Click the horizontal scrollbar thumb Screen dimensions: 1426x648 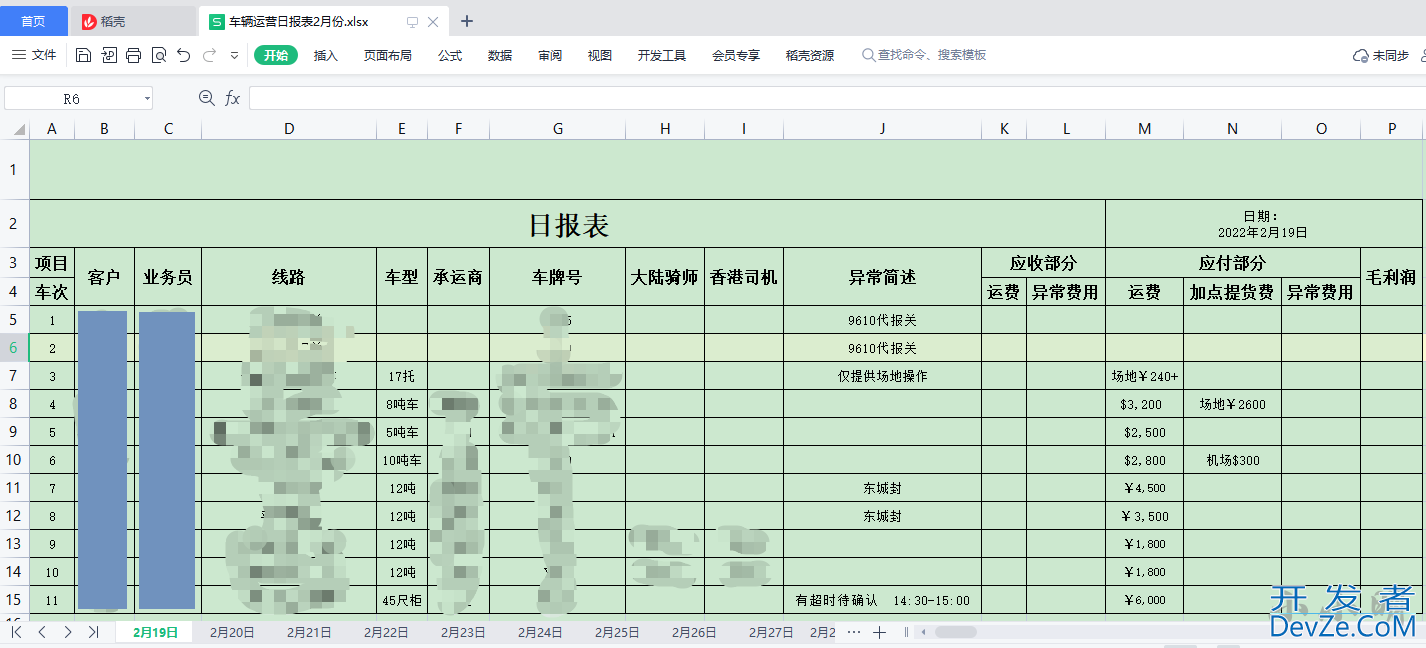pos(955,632)
